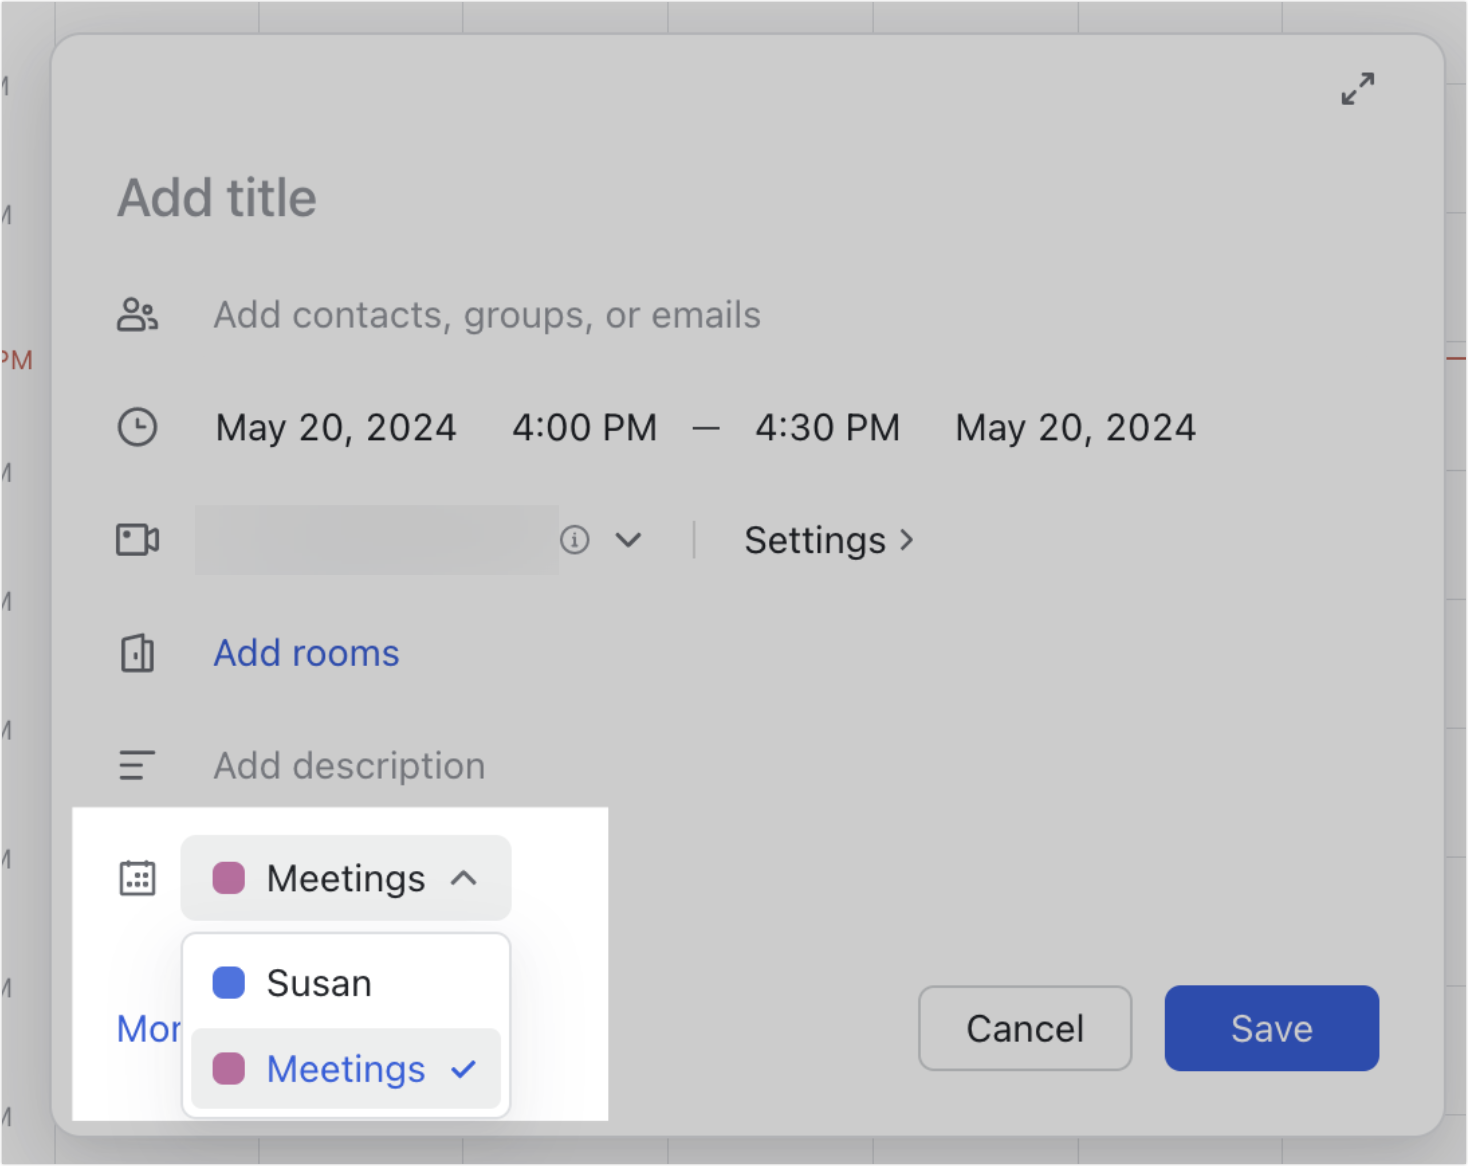Expand conferencing Settings with its chevron

[x=907, y=540]
